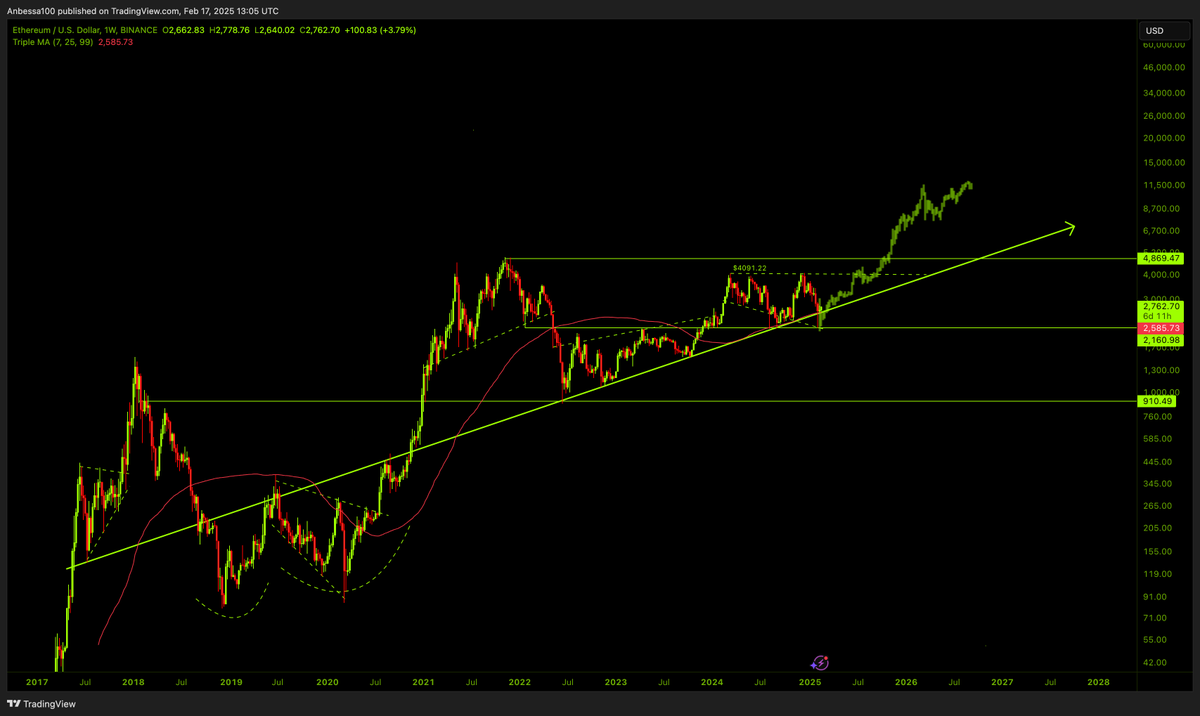Click the 2019 label on time axis
Viewport: 1200px width, 716px height.
(231, 682)
